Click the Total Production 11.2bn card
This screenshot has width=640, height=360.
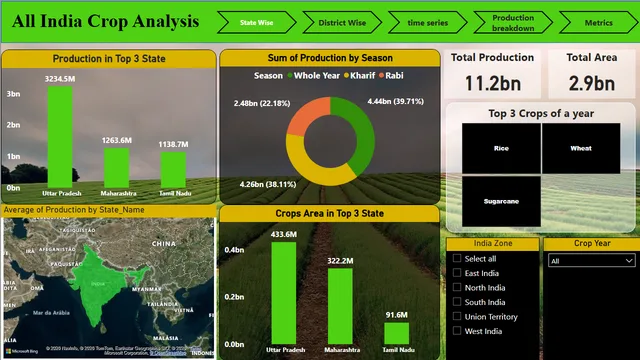click(492, 74)
